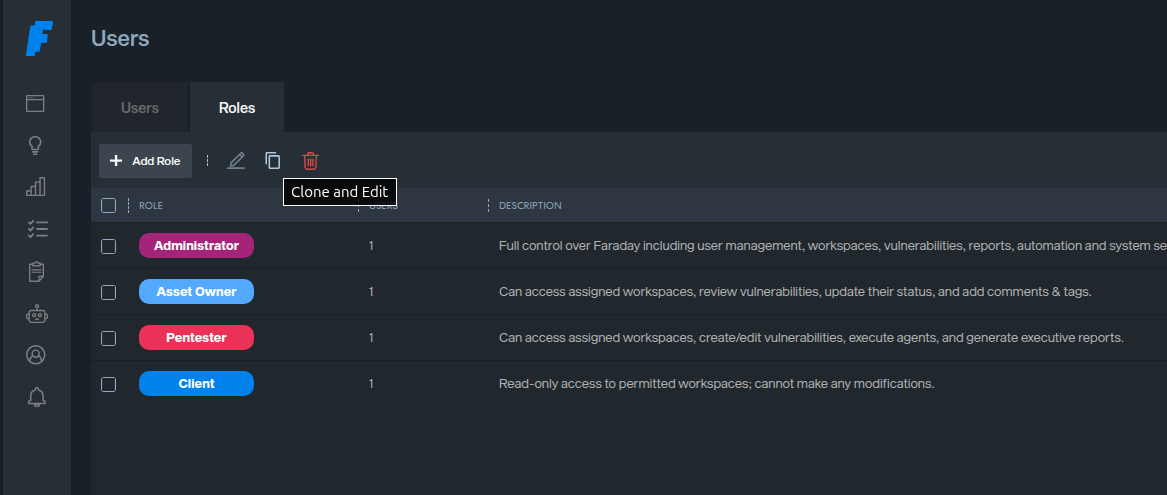Open the robot agents icon in sidebar
The height and width of the screenshot is (495, 1167).
(36, 313)
